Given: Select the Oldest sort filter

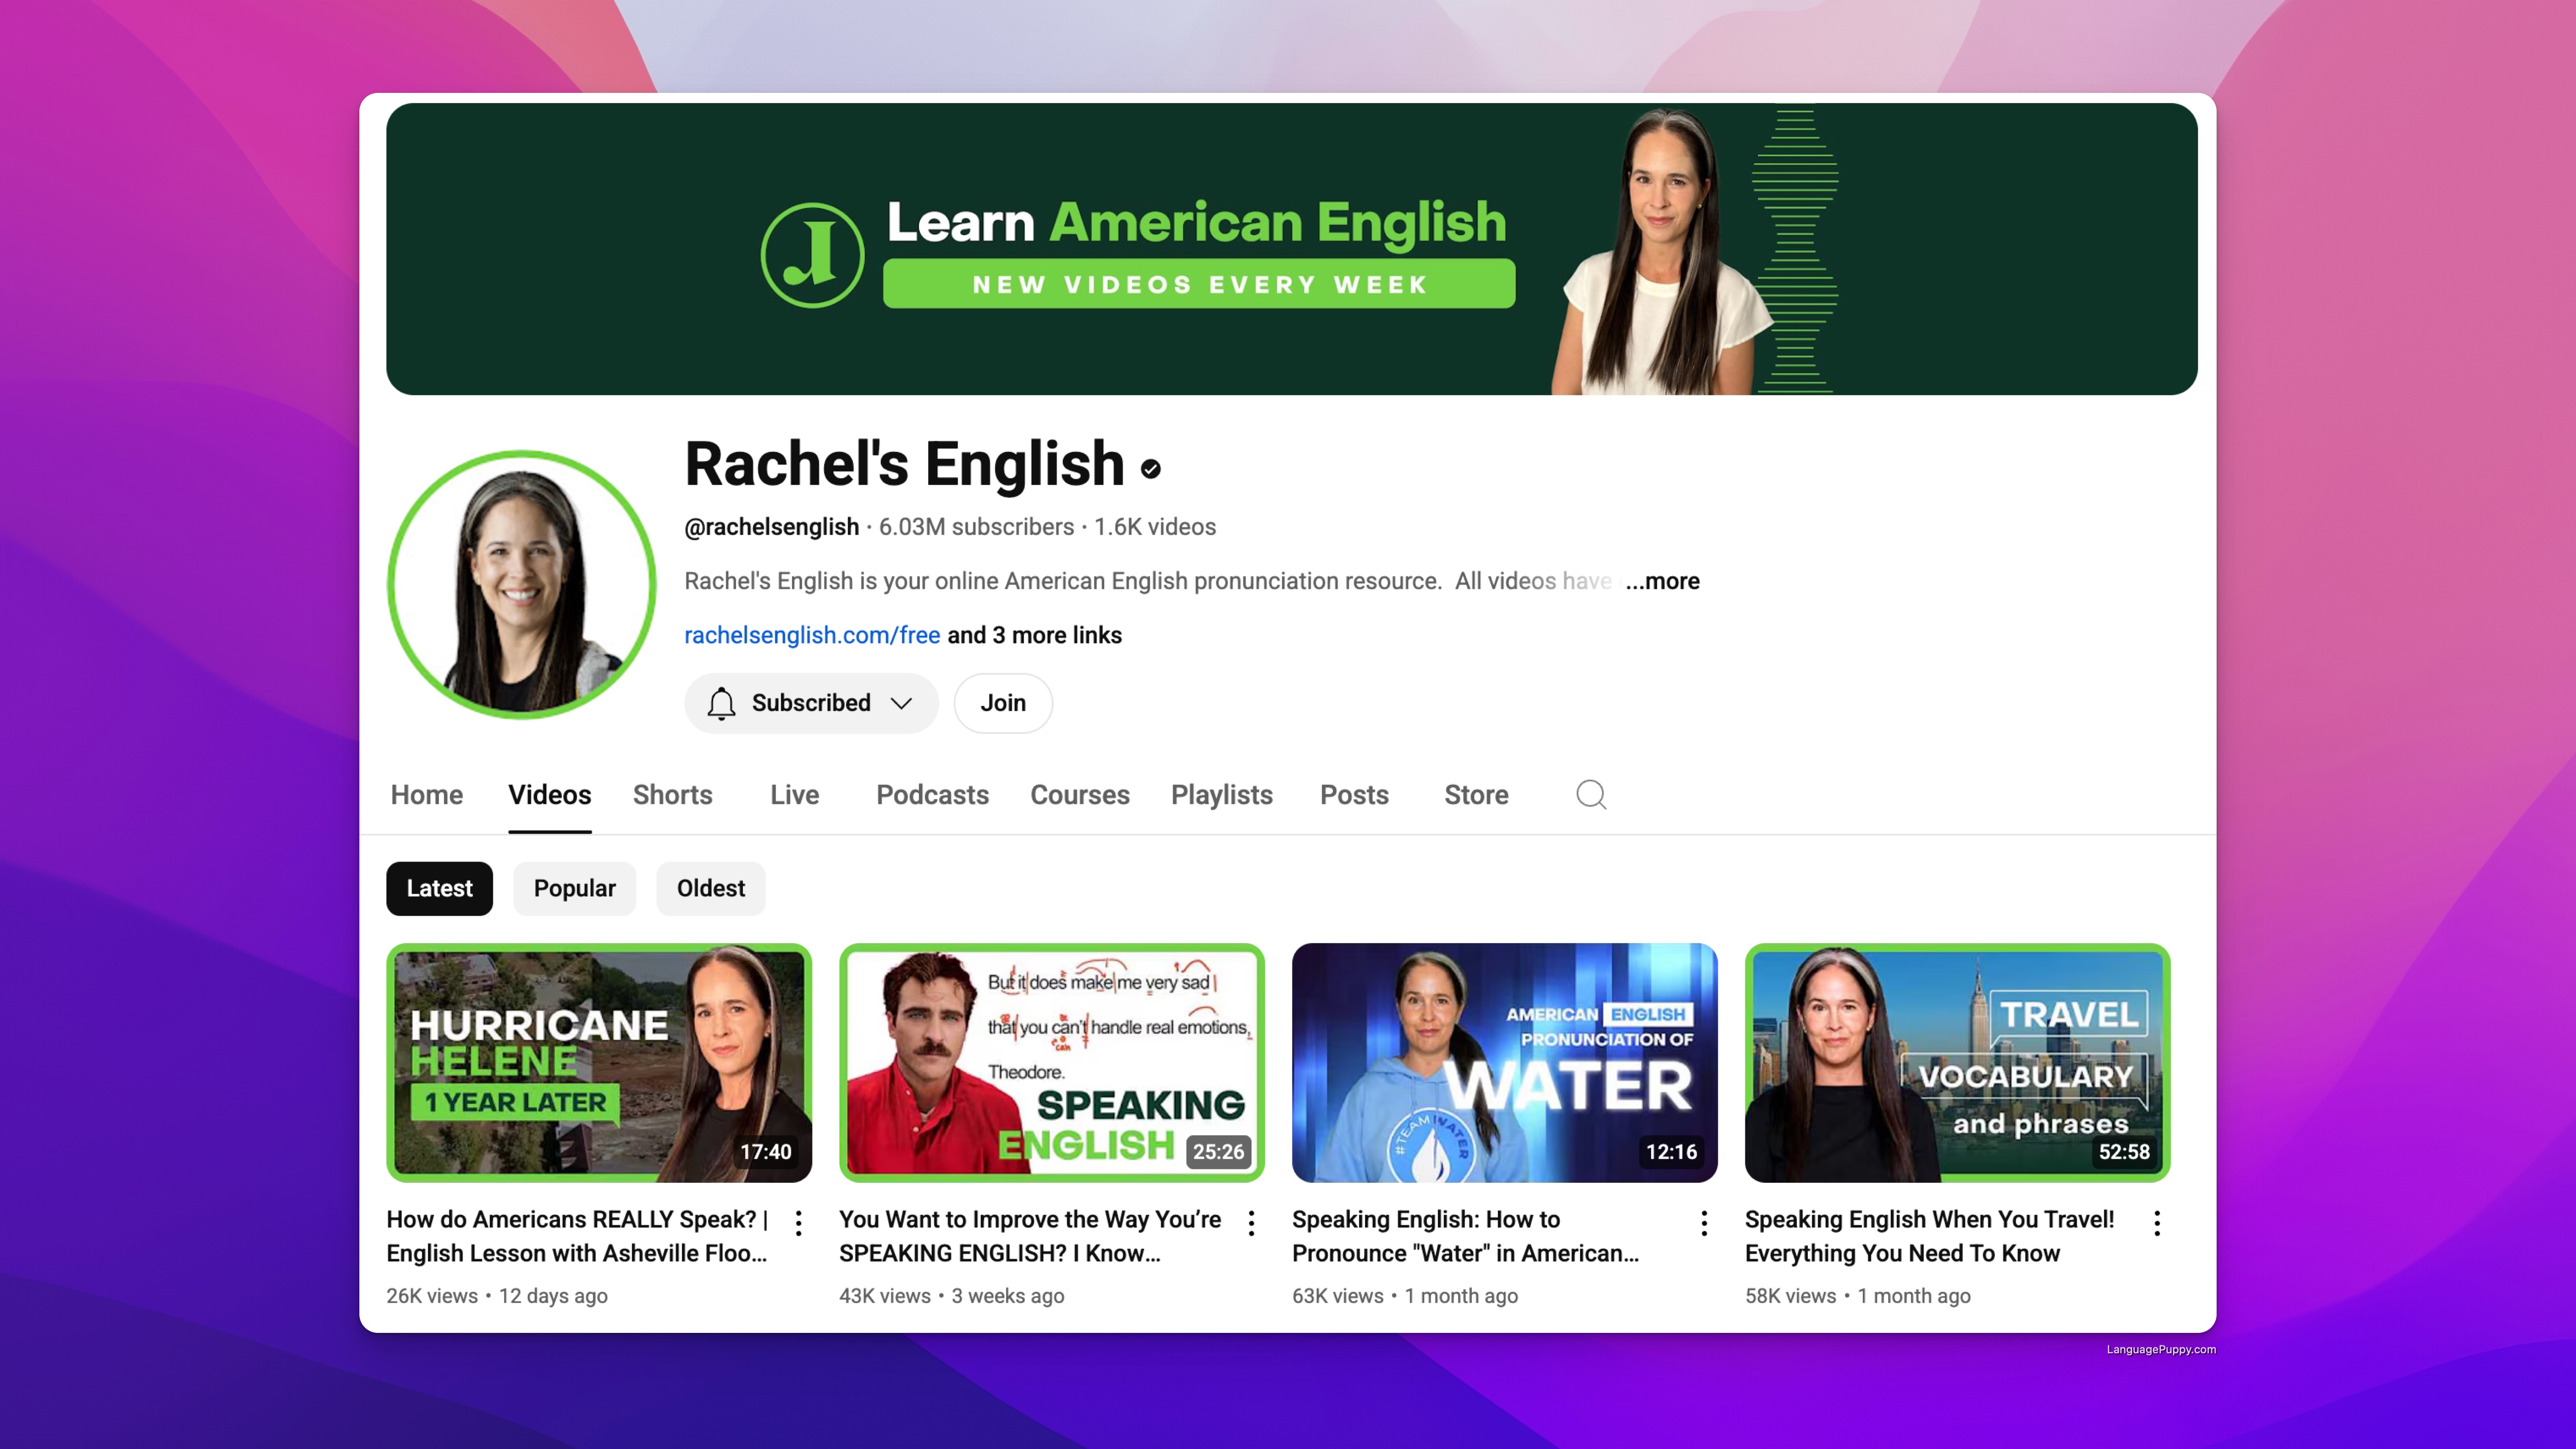Looking at the screenshot, I should pos(711,888).
